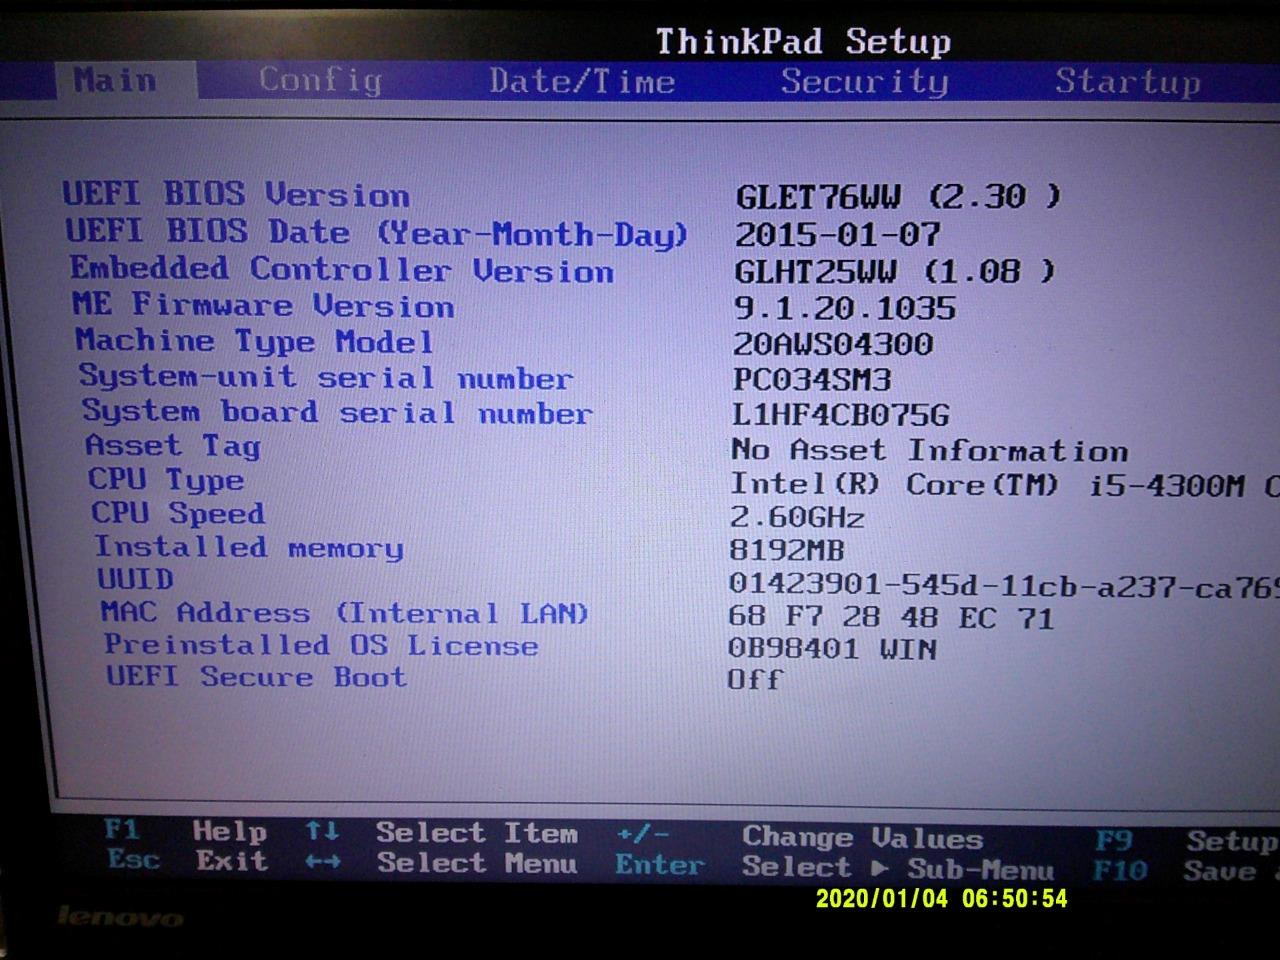Click the MAC value 68 F7 28 48 EC 71
Screen dimensions: 1280x960
tap(891, 617)
